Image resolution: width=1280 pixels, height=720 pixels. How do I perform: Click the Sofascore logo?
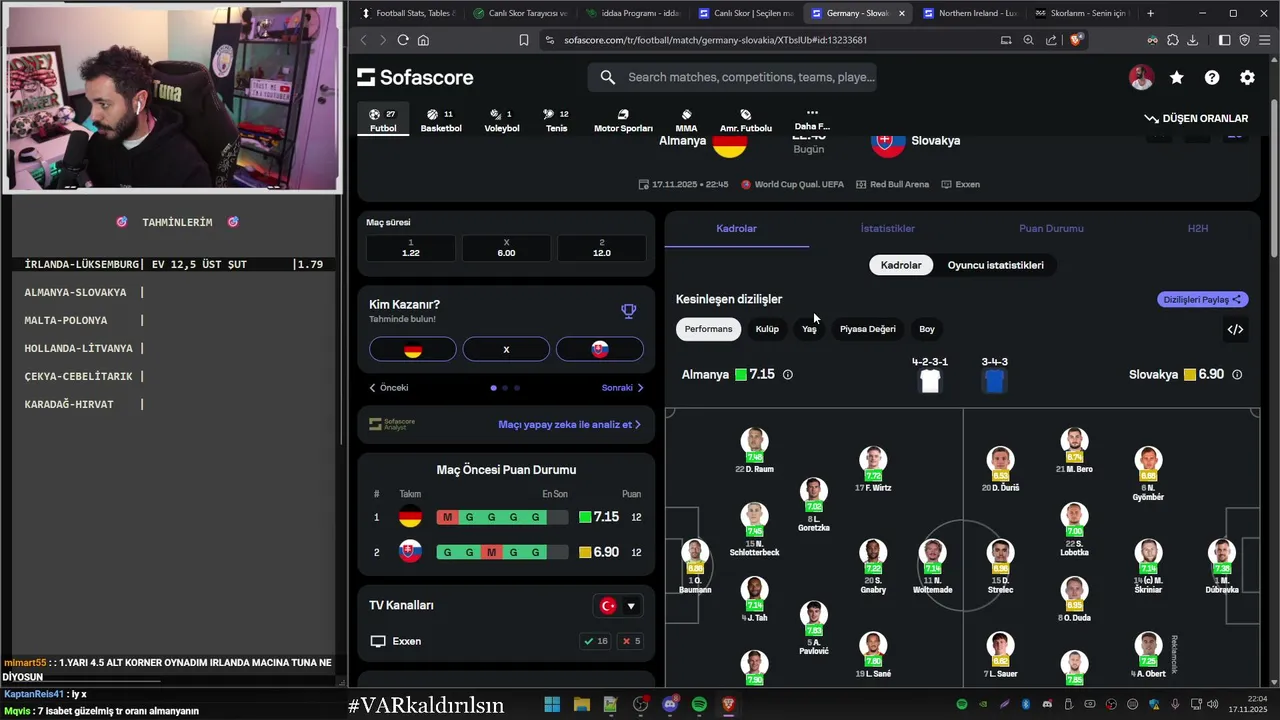click(x=415, y=78)
